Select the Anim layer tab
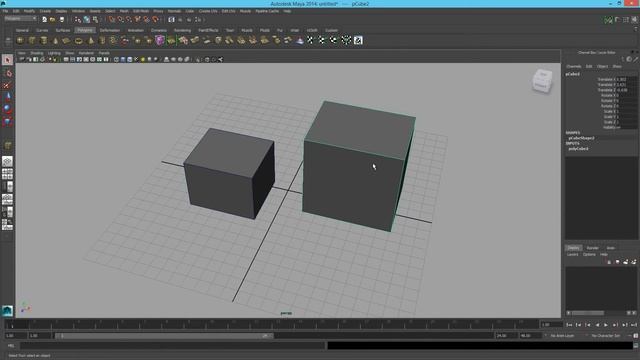640x360 pixels. (x=610, y=248)
